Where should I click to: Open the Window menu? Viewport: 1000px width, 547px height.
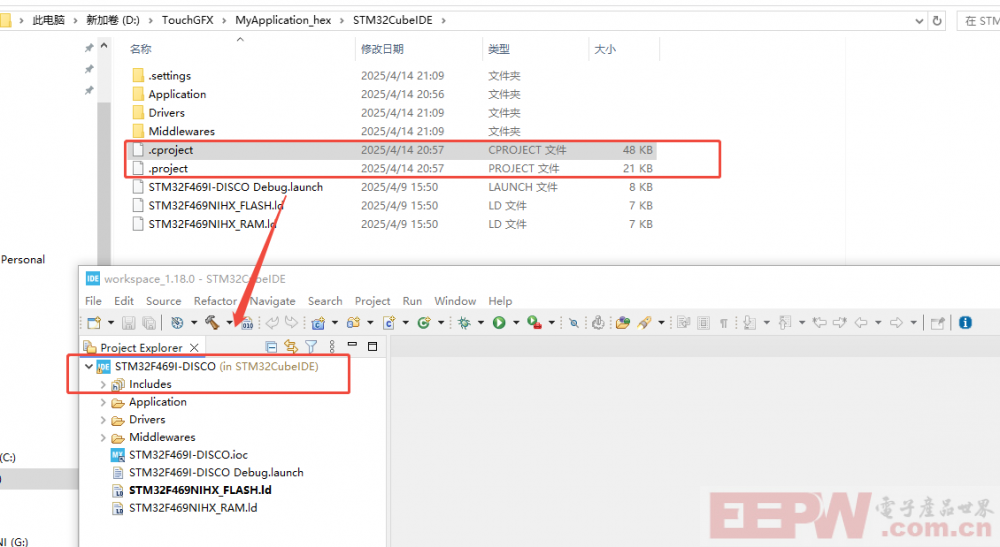coord(455,301)
